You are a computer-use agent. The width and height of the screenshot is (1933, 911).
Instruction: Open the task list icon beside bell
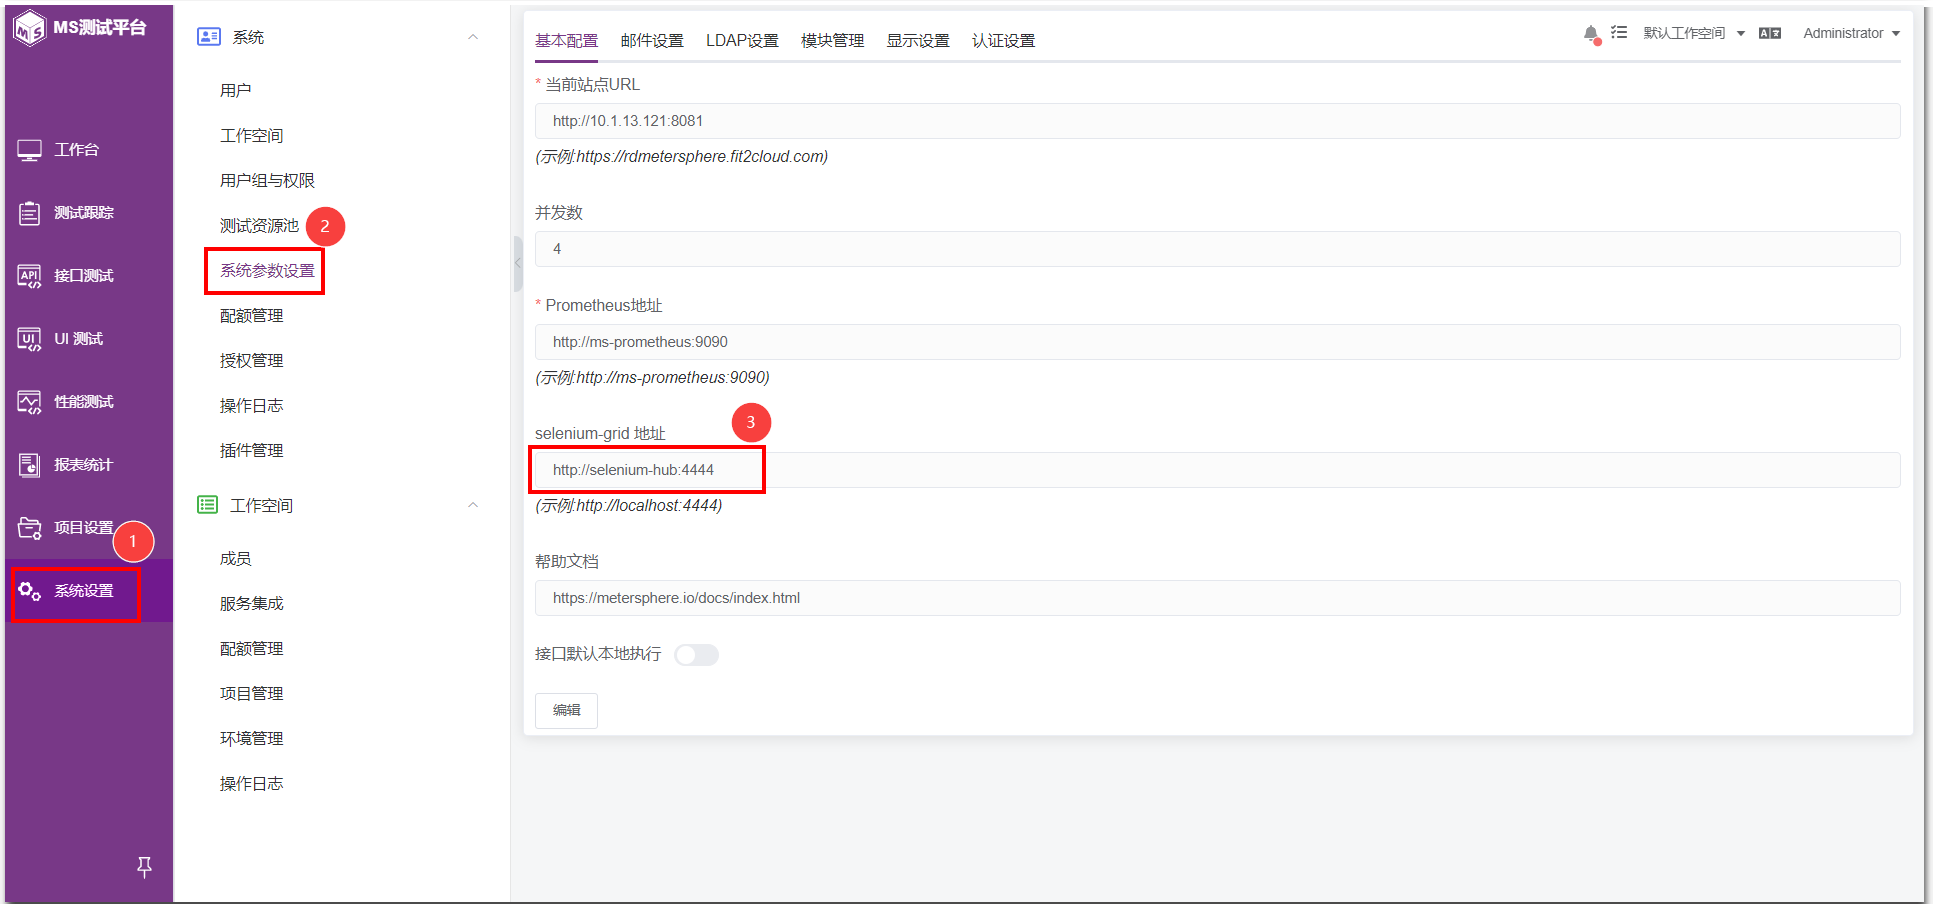coord(1619,33)
